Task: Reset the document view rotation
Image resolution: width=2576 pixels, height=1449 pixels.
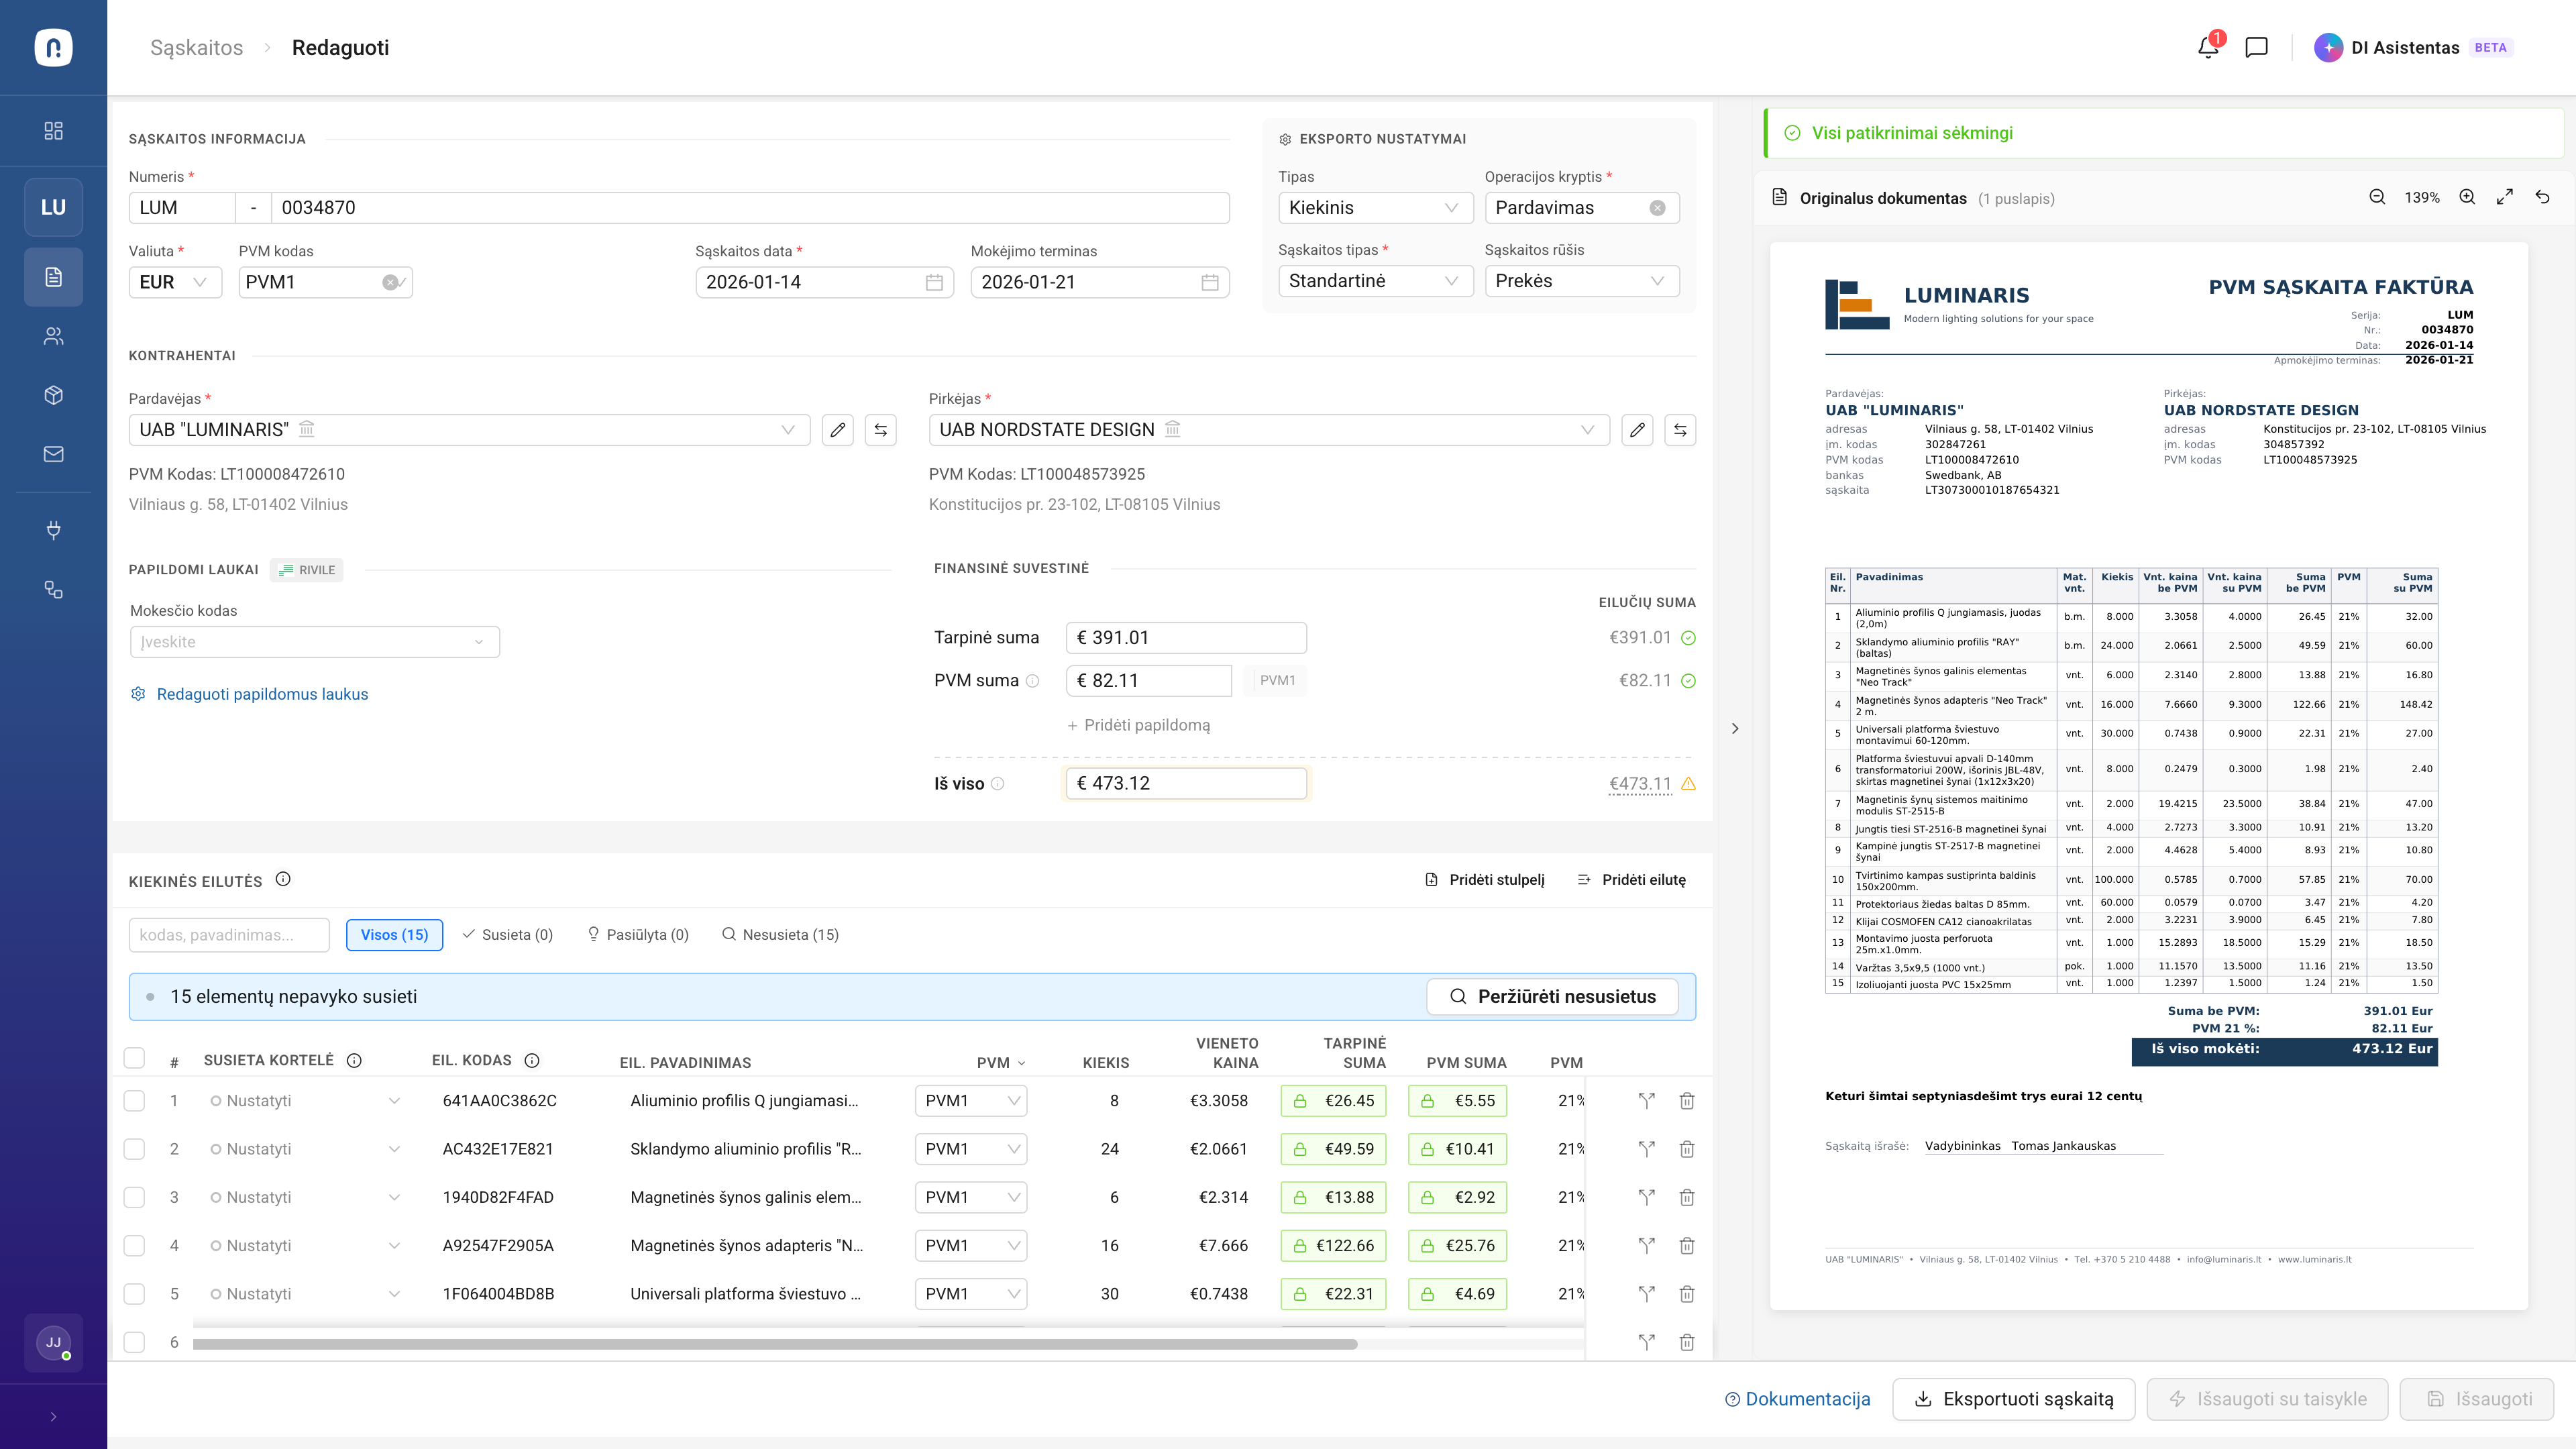Action: 2542,198
